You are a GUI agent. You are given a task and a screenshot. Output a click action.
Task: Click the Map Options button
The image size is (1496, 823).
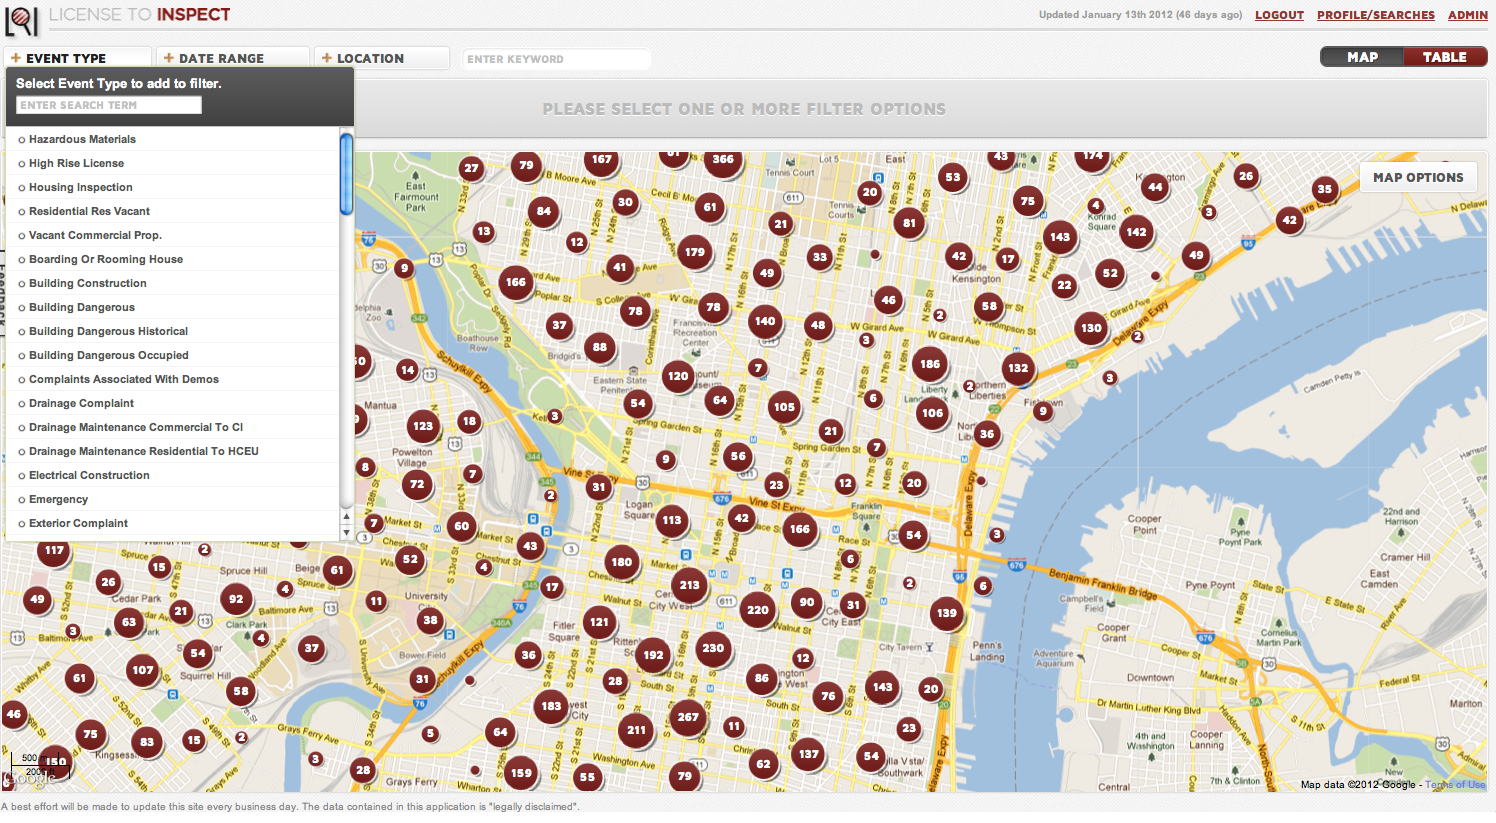click(1417, 177)
